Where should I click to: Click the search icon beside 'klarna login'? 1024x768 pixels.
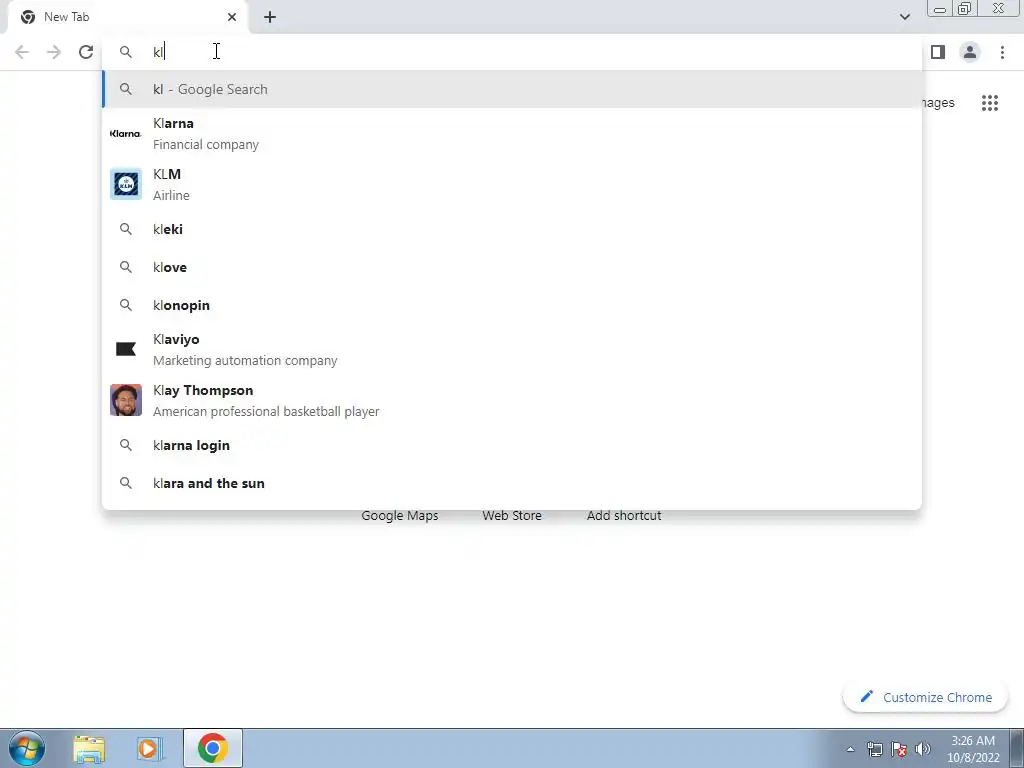tap(125, 445)
